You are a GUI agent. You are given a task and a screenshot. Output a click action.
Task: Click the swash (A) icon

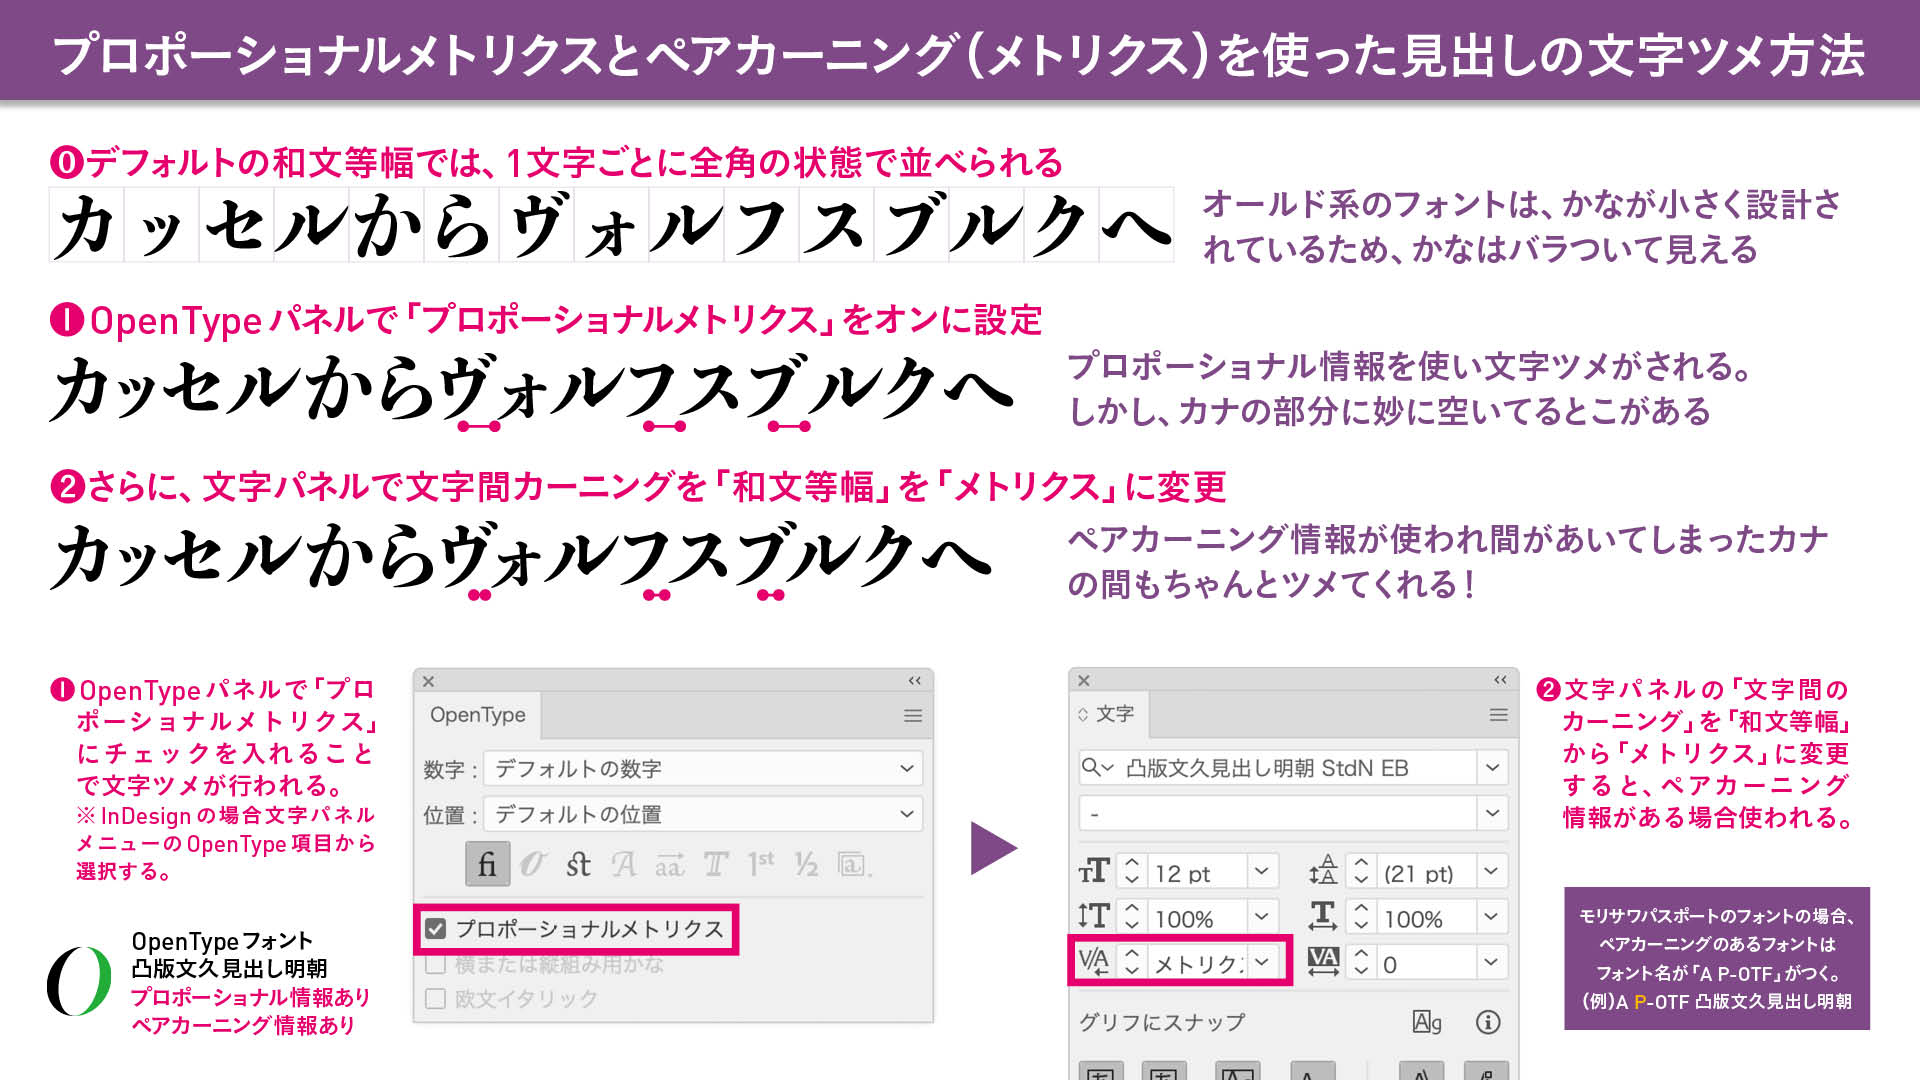point(624,864)
